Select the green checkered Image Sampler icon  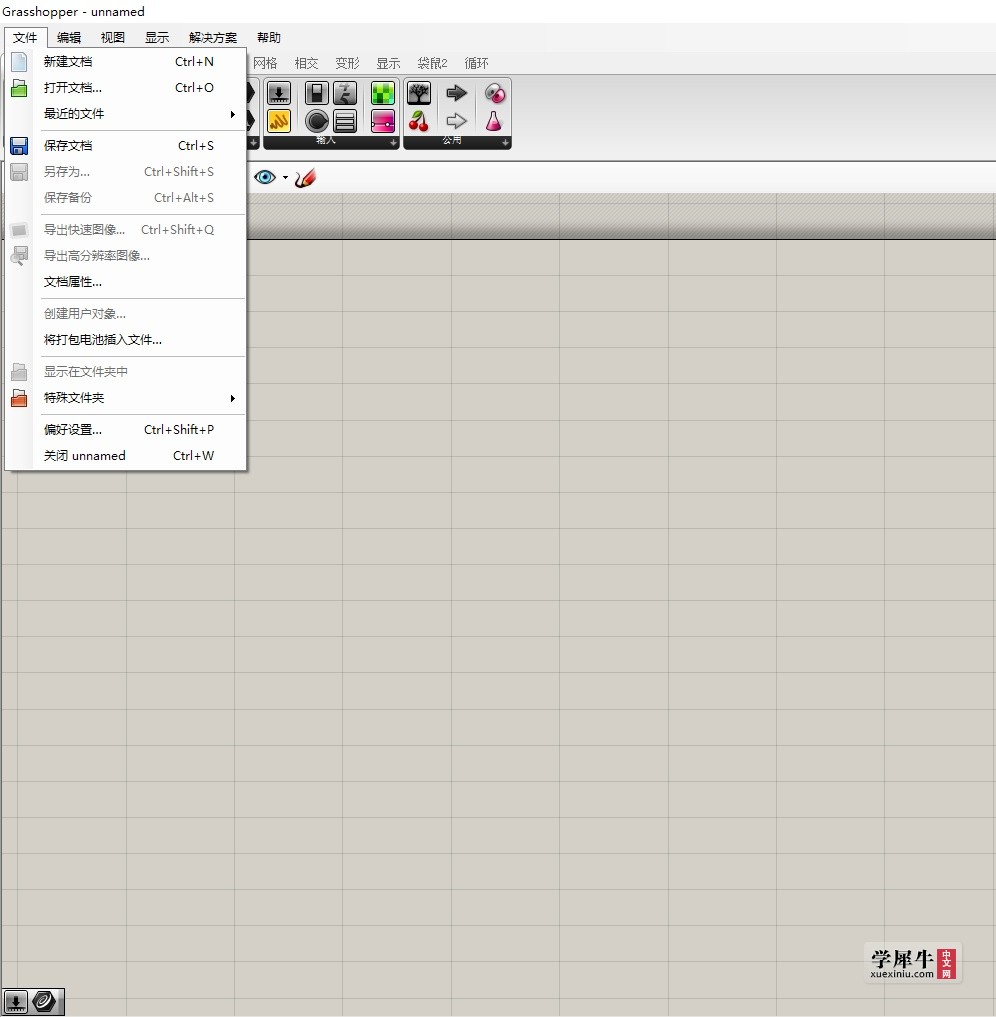(x=383, y=93)
